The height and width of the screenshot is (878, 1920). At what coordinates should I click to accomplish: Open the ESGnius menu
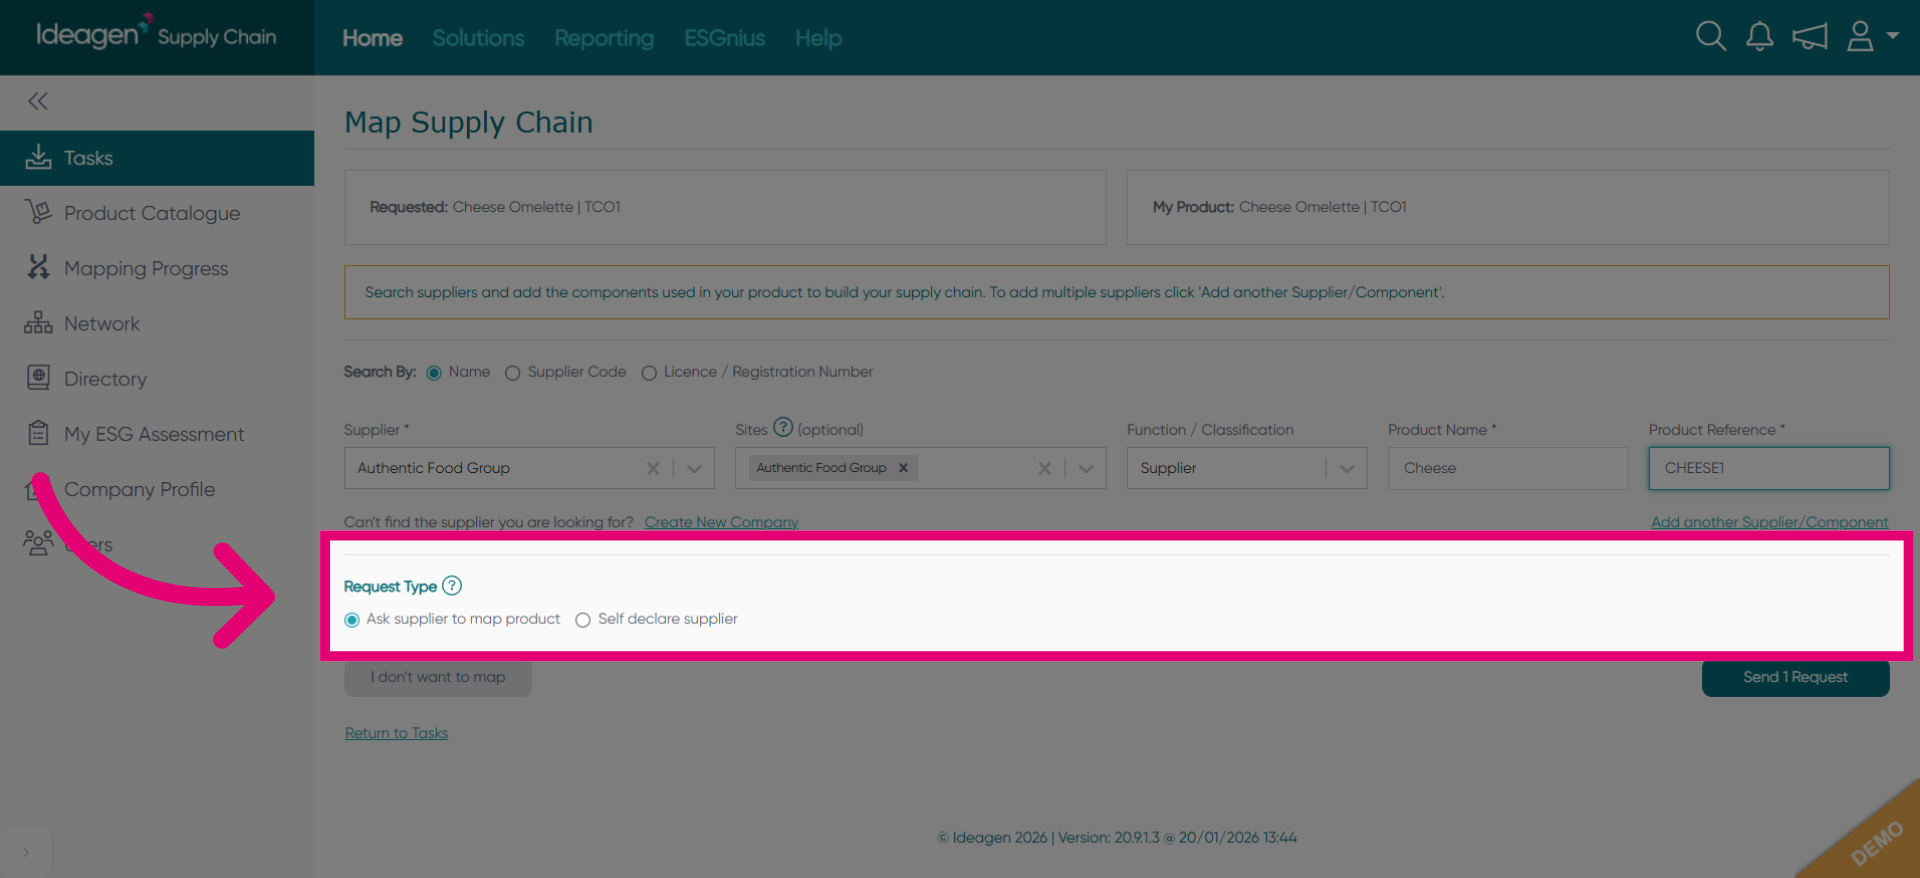pos(724,38)
